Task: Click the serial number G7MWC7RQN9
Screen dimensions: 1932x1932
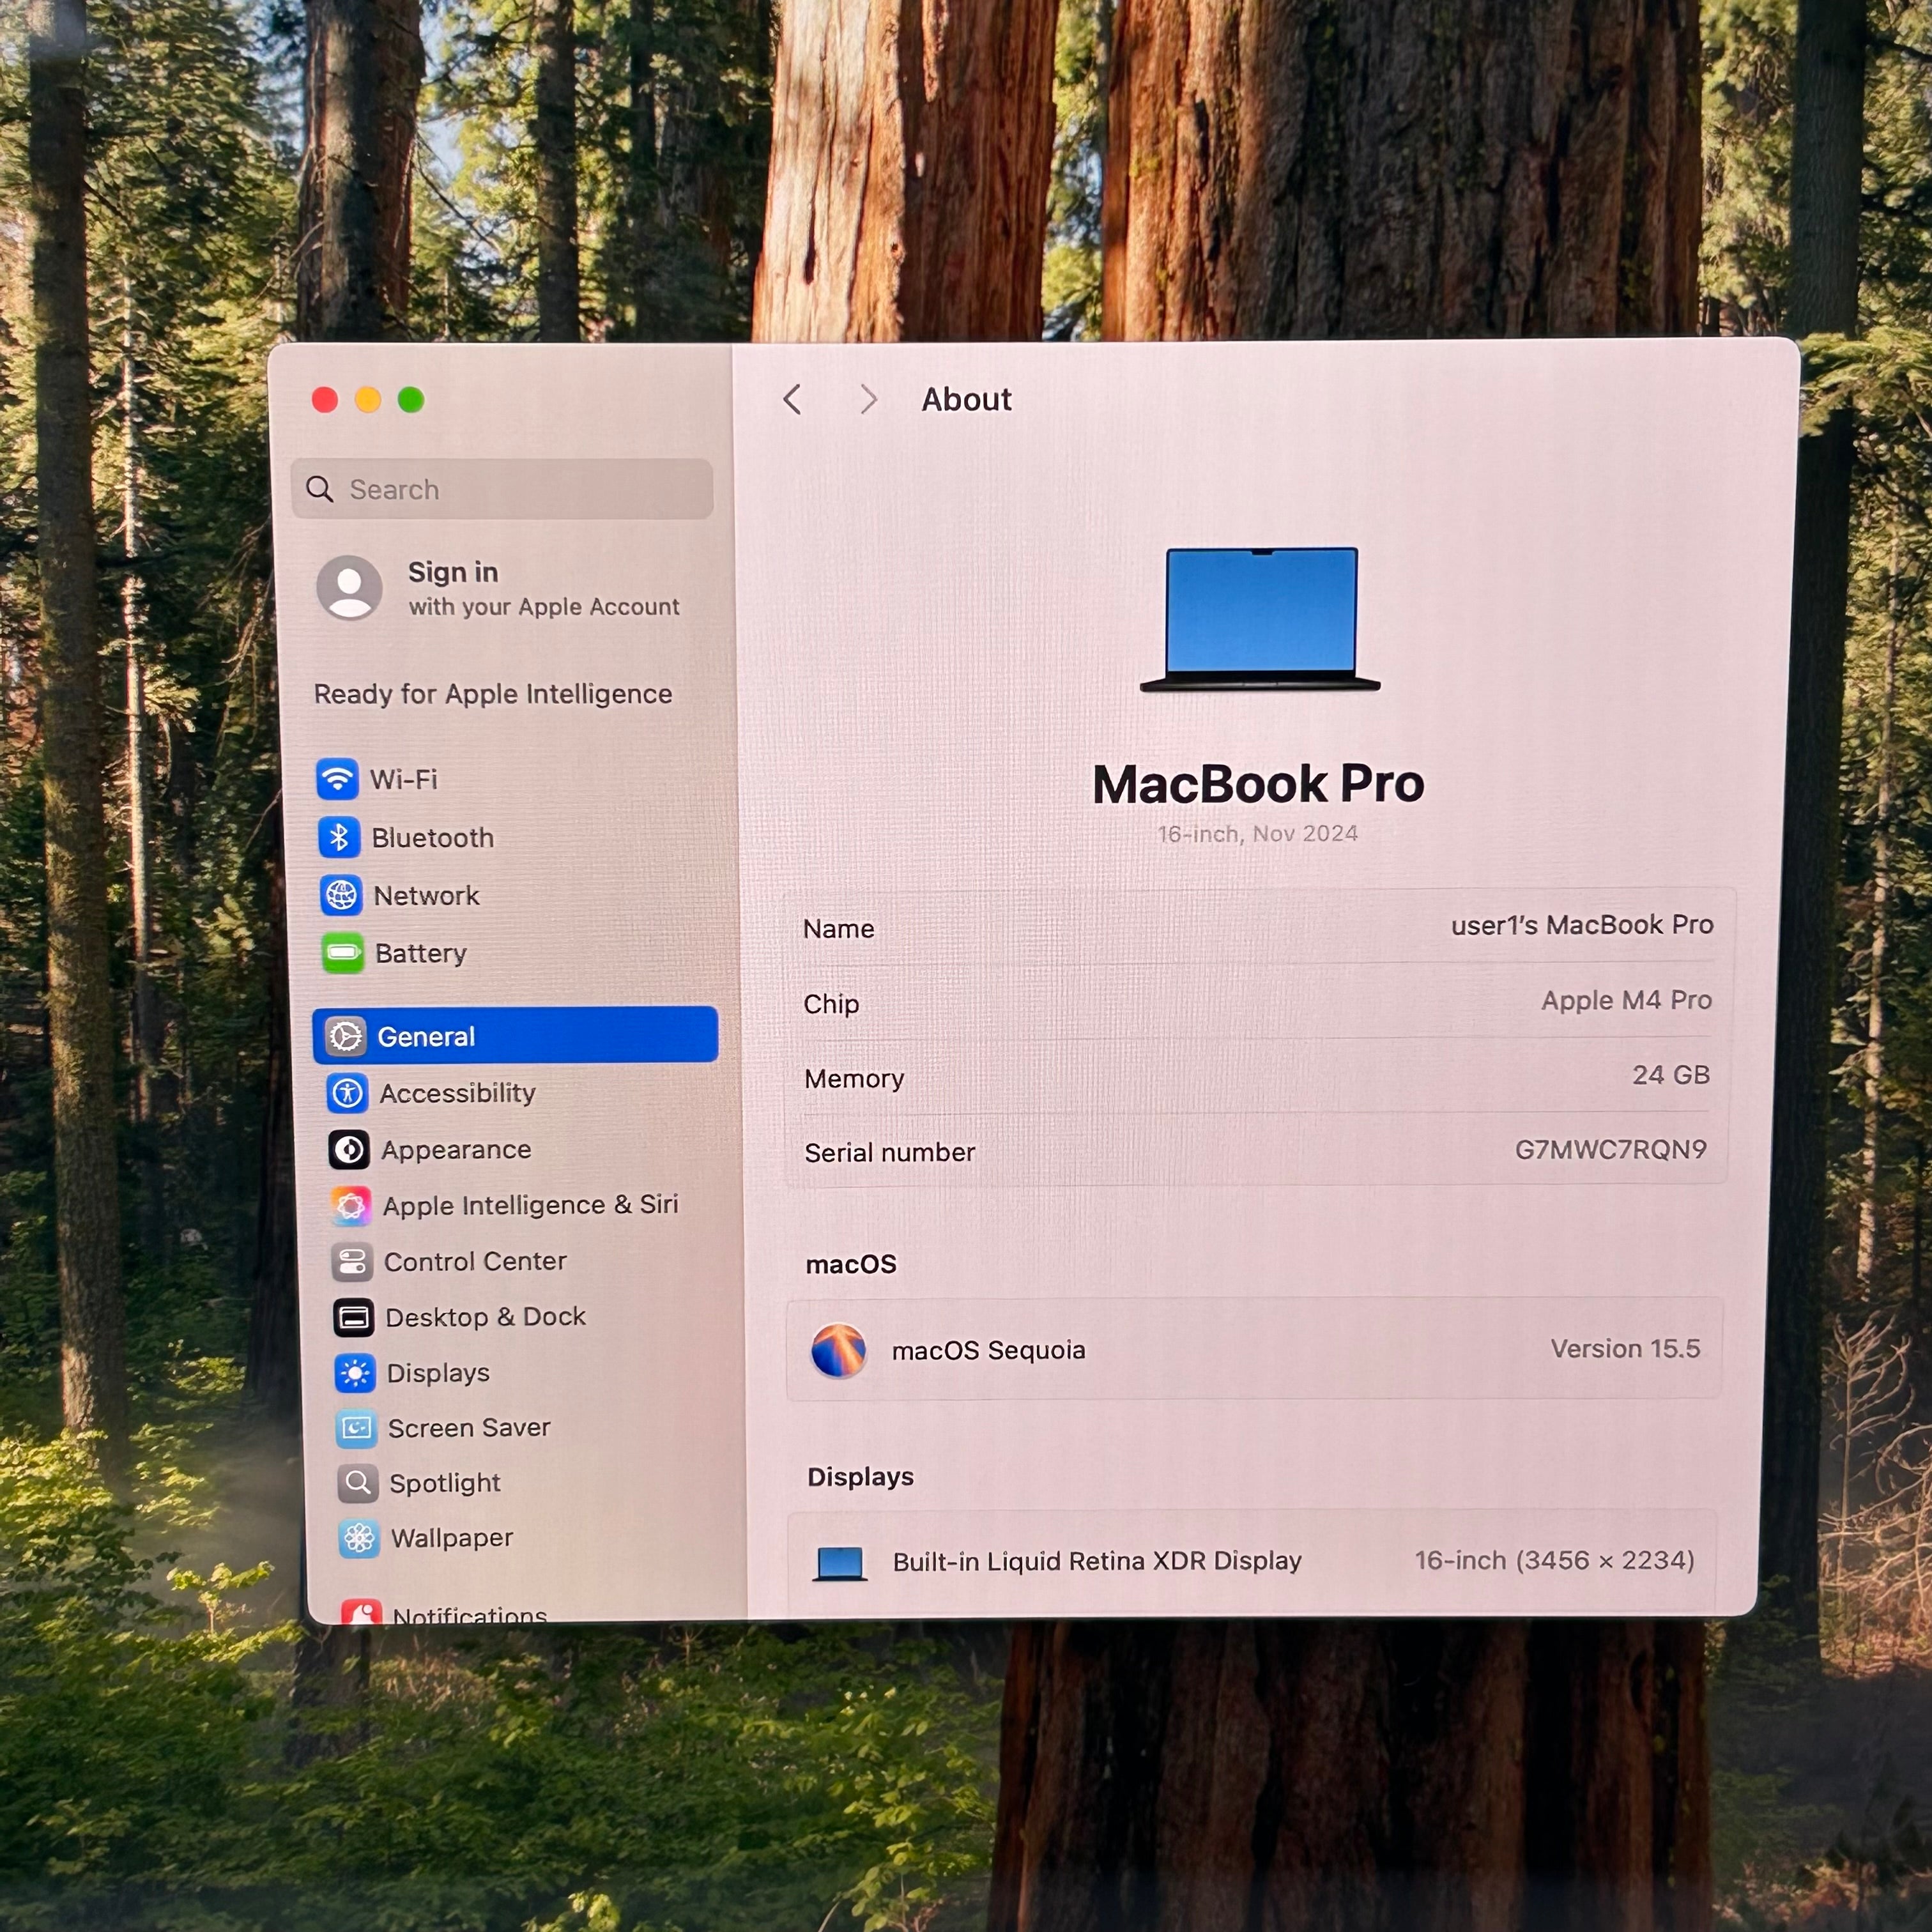Action: tap(1611, 1150)
